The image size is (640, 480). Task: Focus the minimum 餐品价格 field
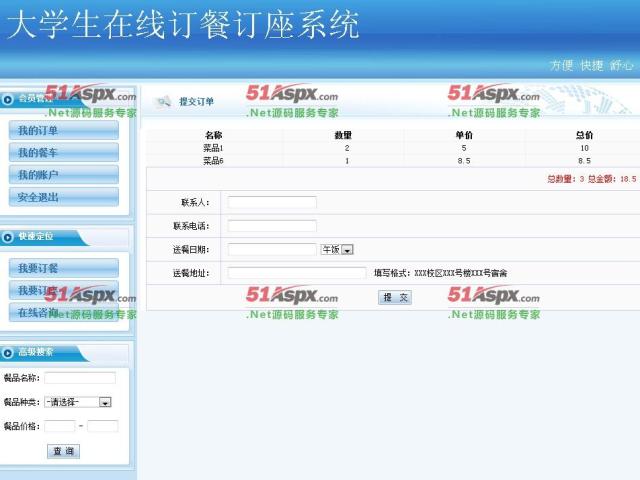pos(60,426)
